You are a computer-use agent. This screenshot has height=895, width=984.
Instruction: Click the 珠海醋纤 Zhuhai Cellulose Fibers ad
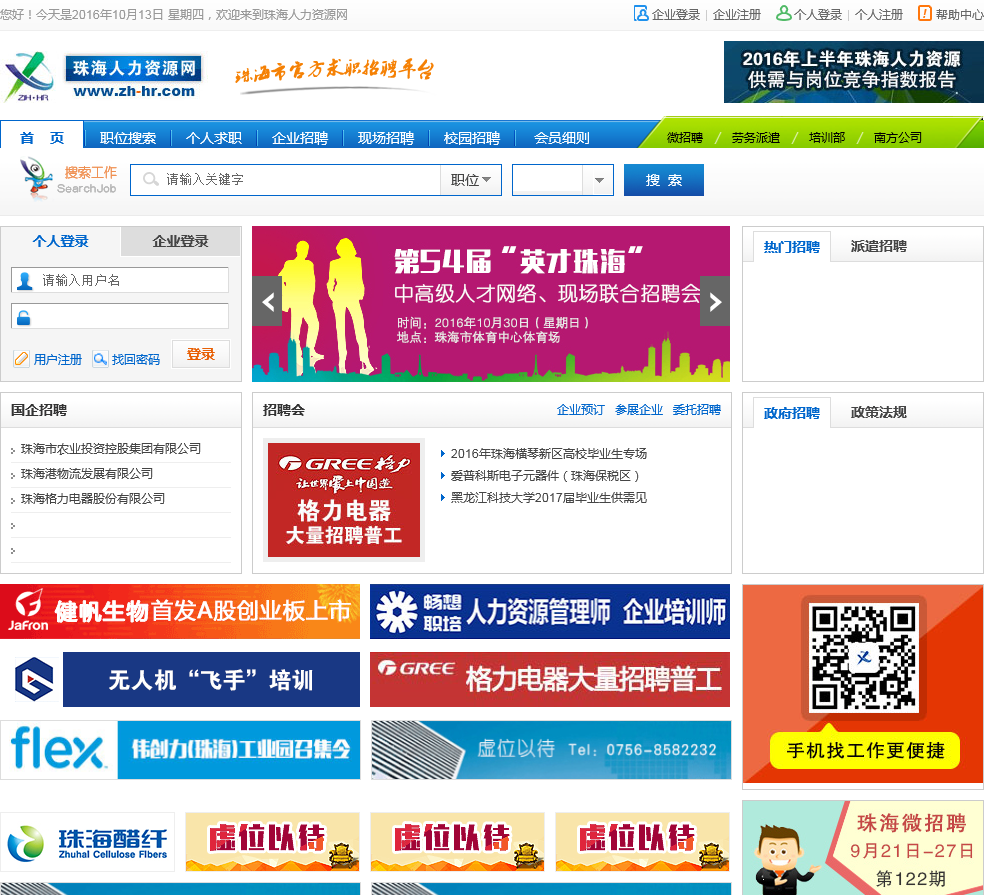click(87, 842)
